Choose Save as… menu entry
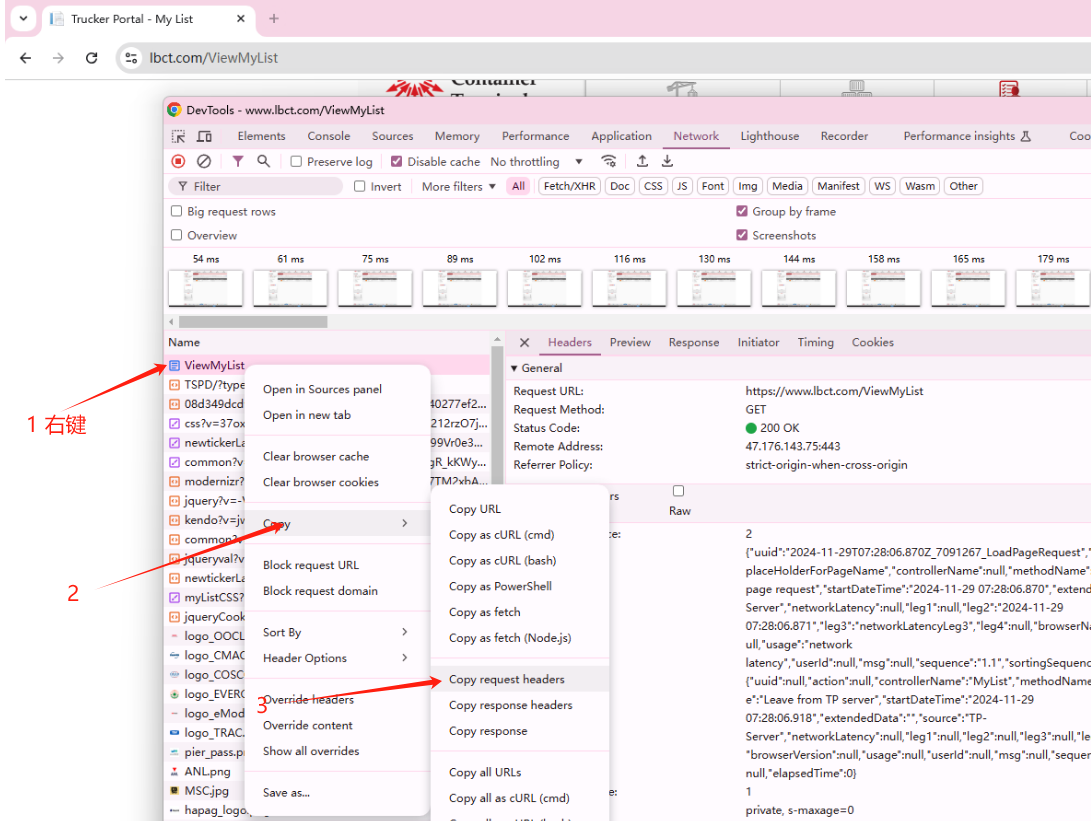 tap(337, 792)
